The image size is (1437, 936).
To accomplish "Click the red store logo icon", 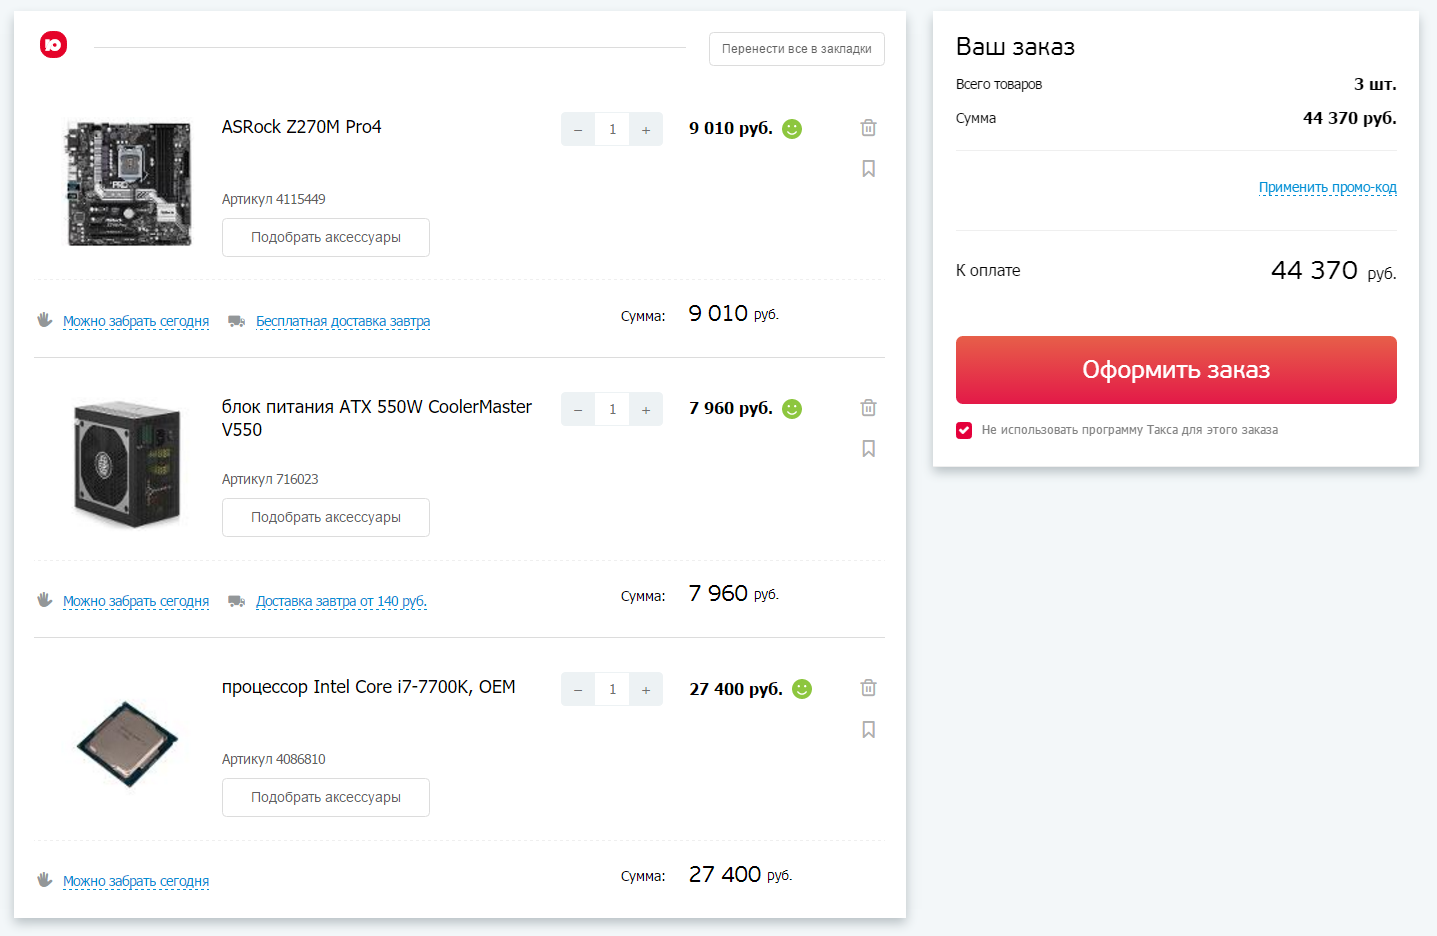I will [54, 44].
